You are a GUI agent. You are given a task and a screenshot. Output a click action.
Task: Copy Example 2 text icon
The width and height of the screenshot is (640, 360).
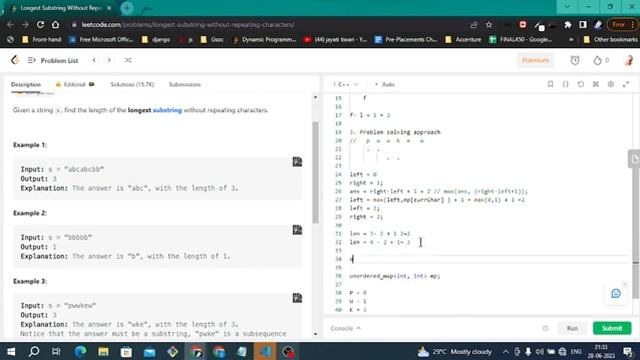(x=297, y=230)
